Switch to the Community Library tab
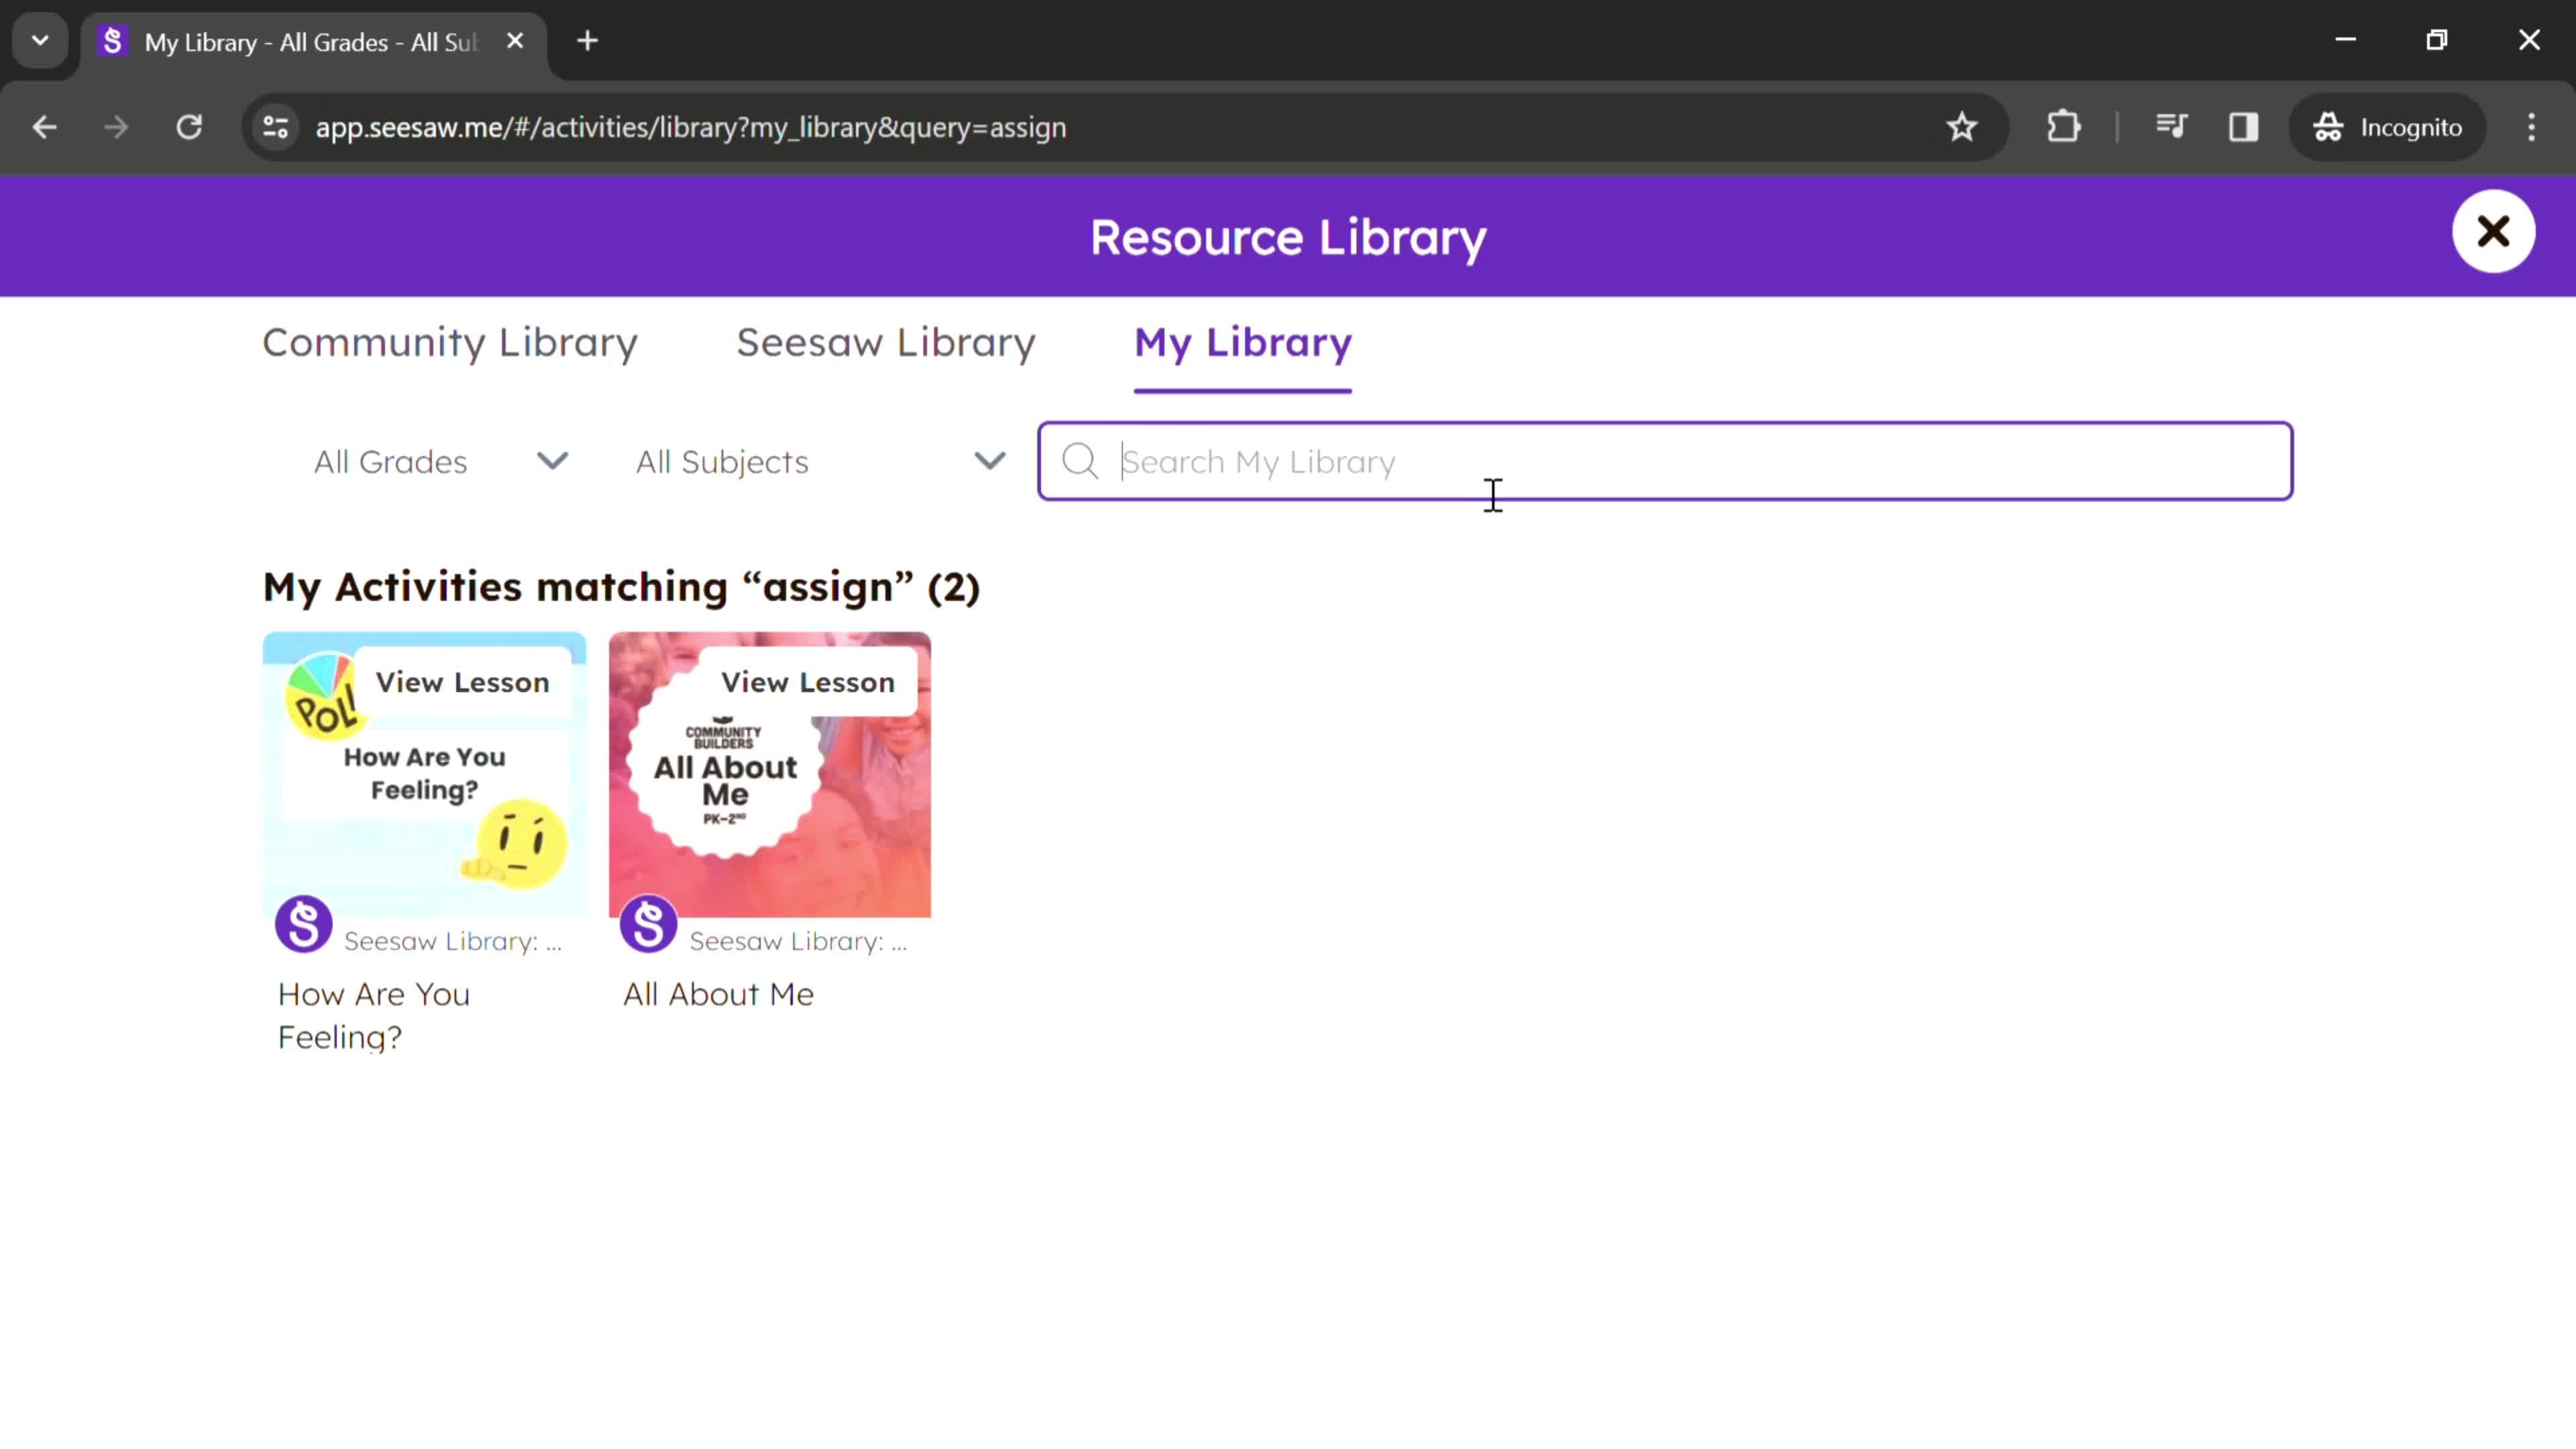The height and width of the screenshot is (1449, 2576). 450,343
